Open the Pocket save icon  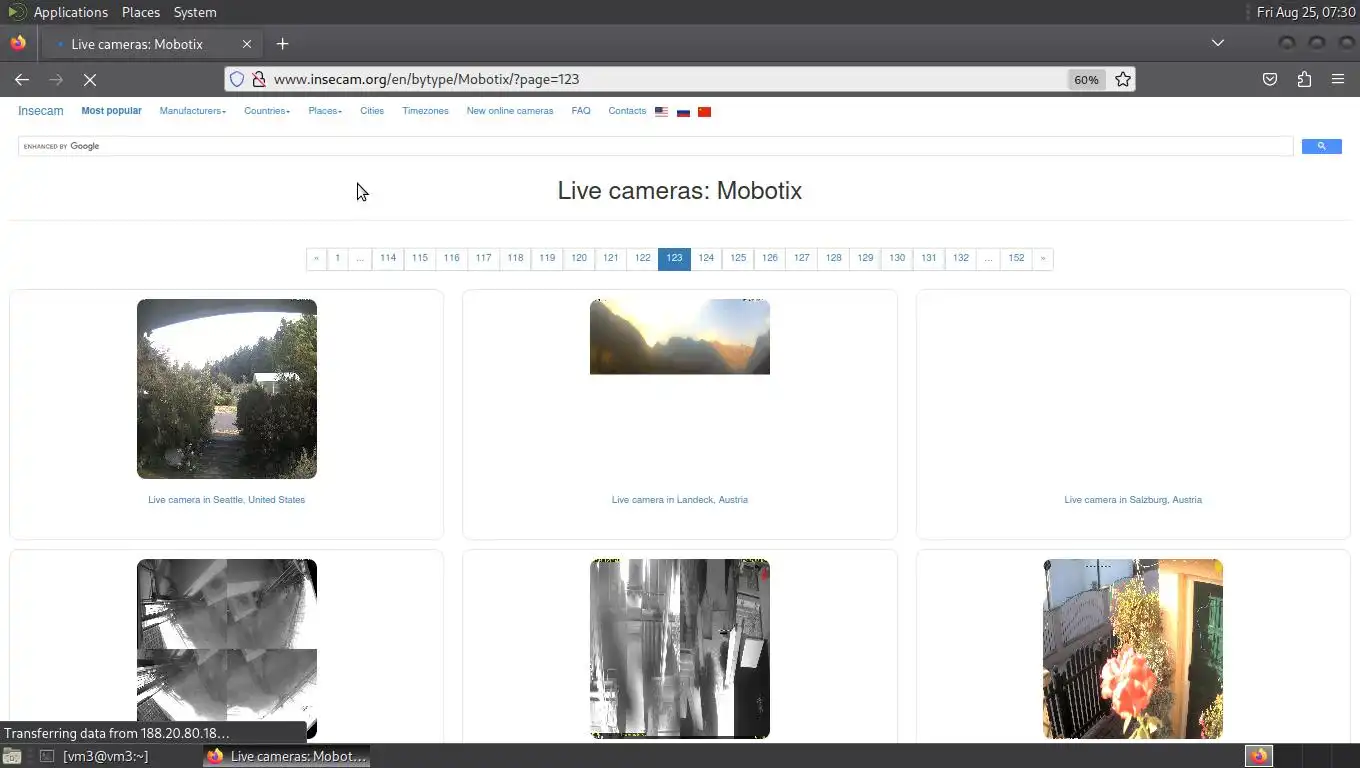[x=1270, y=79]
